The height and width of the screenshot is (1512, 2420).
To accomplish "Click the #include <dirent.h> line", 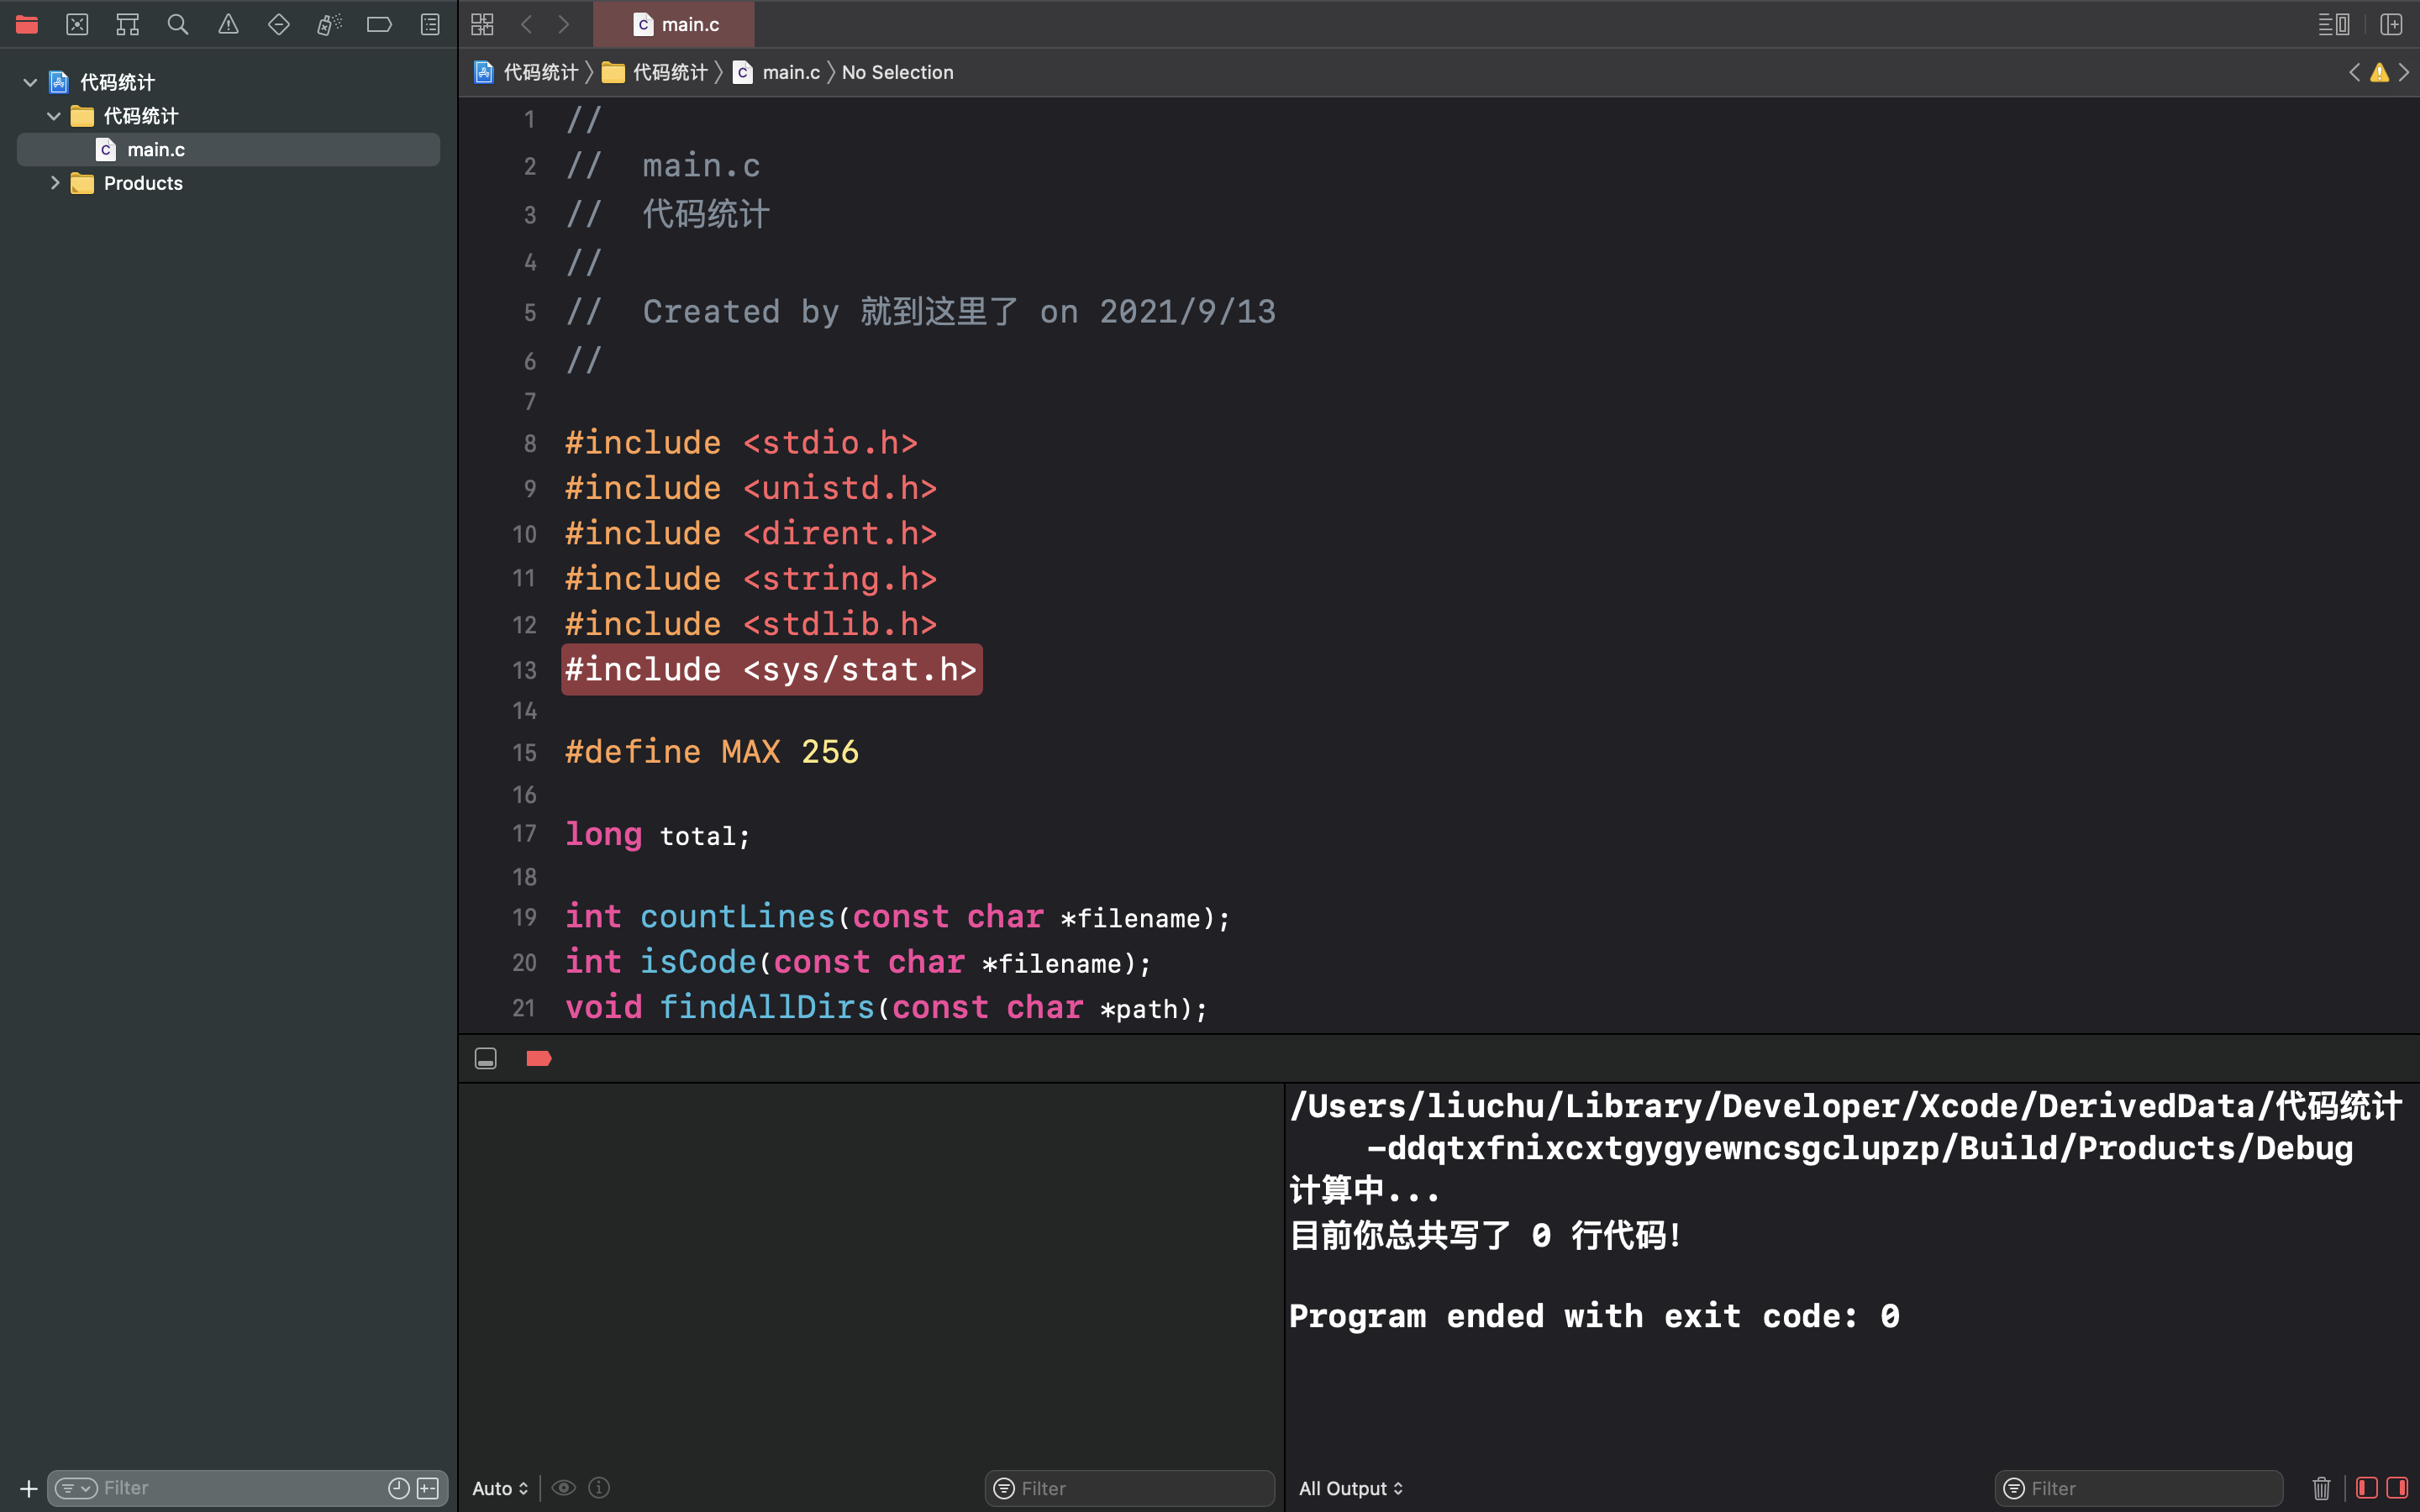I will pyautogui.click(x=751, y=533).
